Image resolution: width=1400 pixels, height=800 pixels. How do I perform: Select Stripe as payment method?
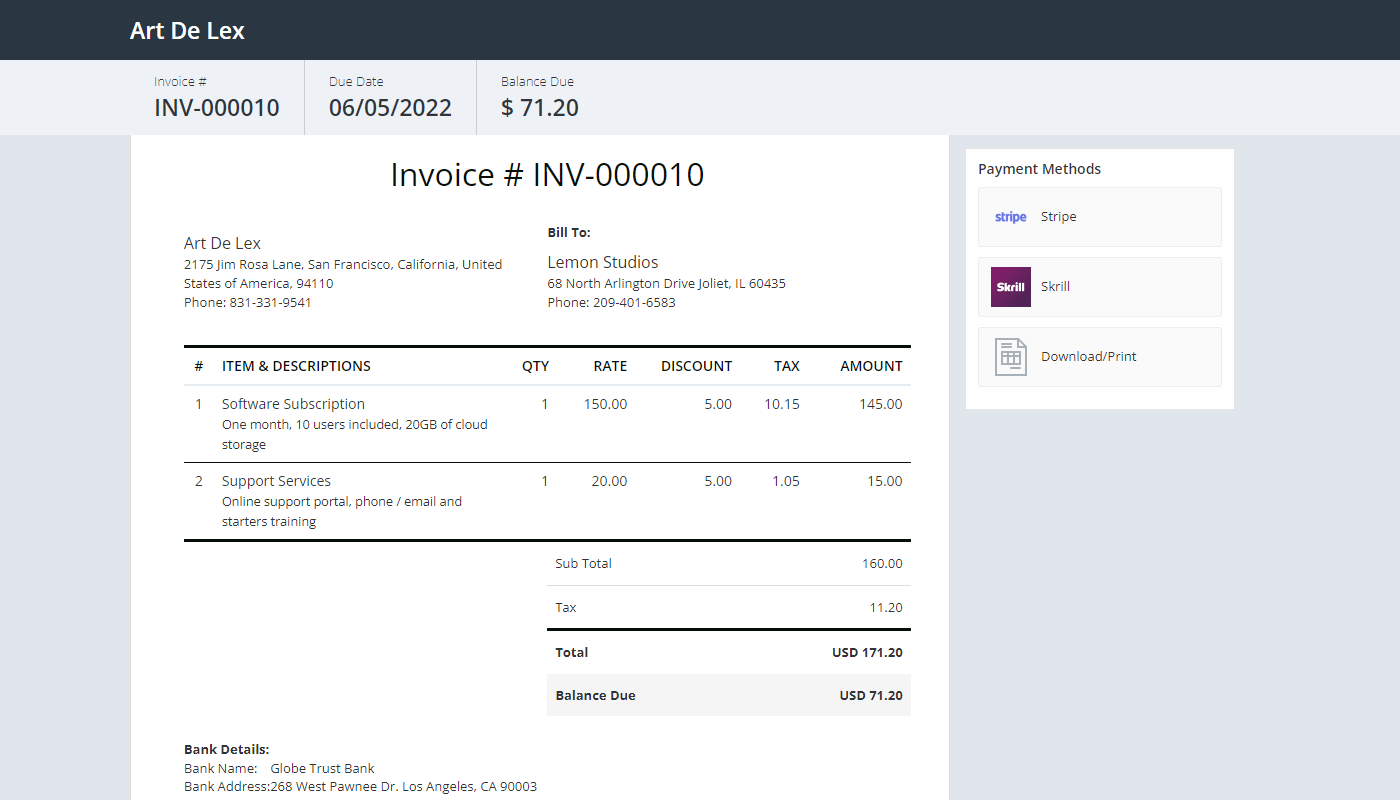1058,216
